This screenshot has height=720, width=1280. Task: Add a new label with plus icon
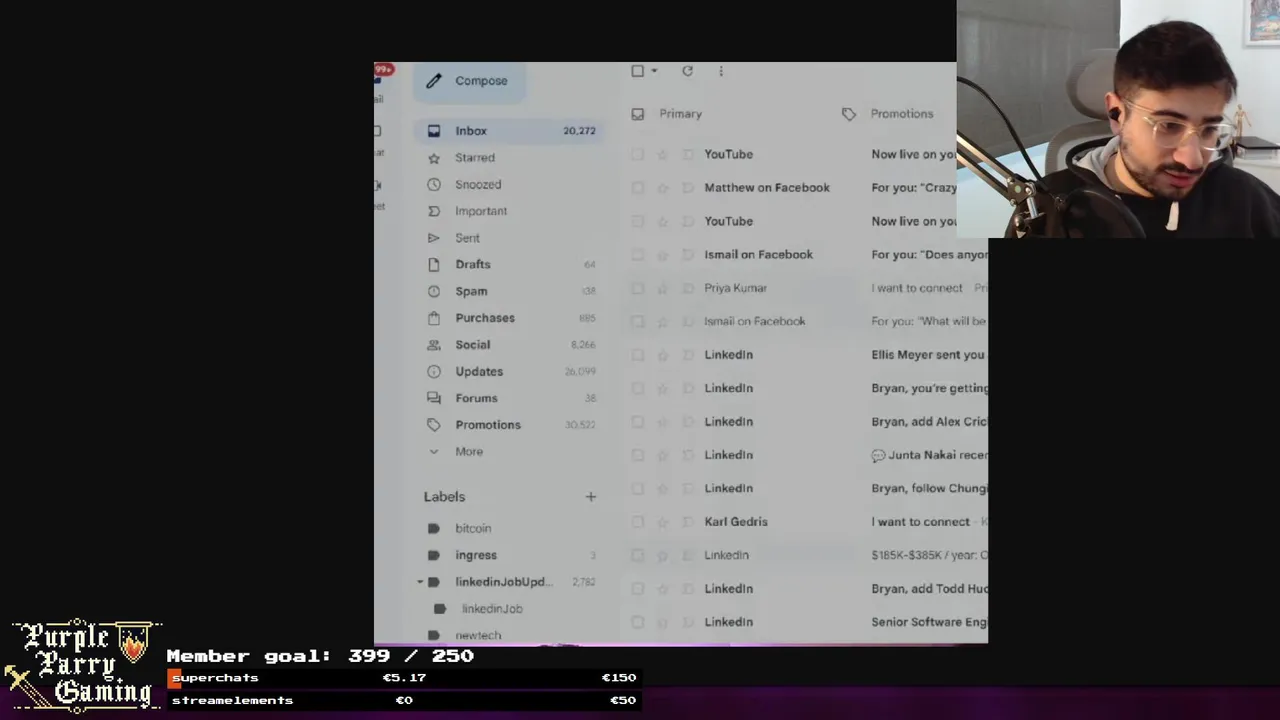click(590, 497)
